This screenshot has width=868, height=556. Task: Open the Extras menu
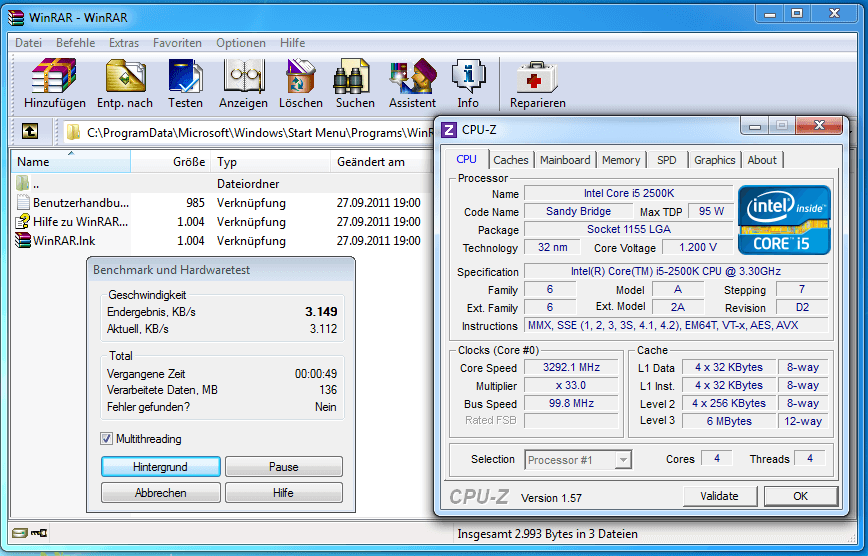pos(124,43)
